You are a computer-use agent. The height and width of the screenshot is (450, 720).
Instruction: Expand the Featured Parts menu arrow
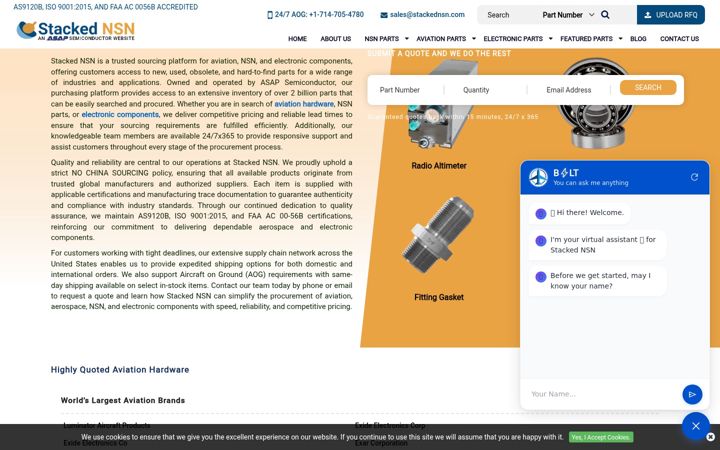click(620, 39)
